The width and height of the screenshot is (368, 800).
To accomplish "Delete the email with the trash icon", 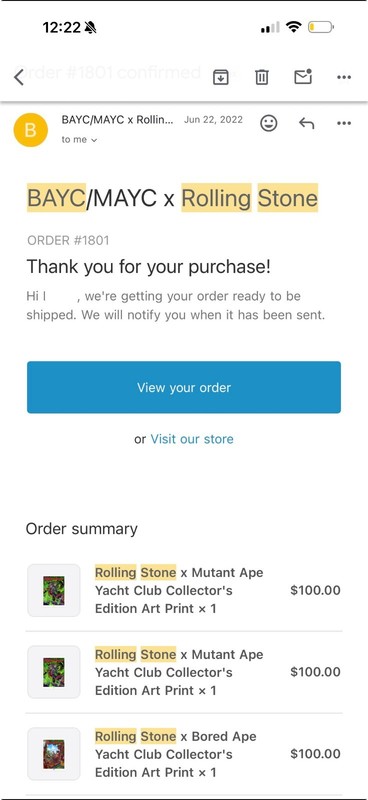I will click(262, 78).
